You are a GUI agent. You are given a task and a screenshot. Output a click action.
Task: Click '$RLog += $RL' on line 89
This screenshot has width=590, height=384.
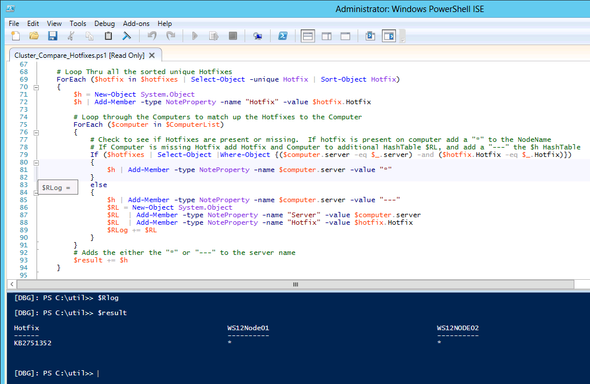tap(132, 230)
